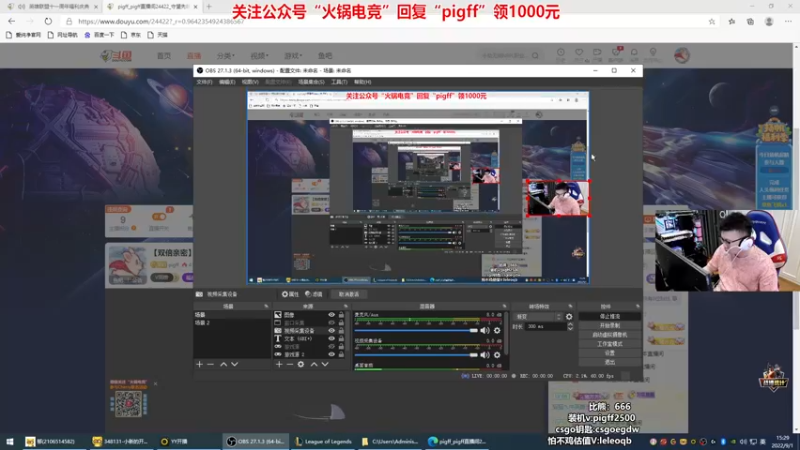Click Douyu search magnifier icon

(535, 55)
